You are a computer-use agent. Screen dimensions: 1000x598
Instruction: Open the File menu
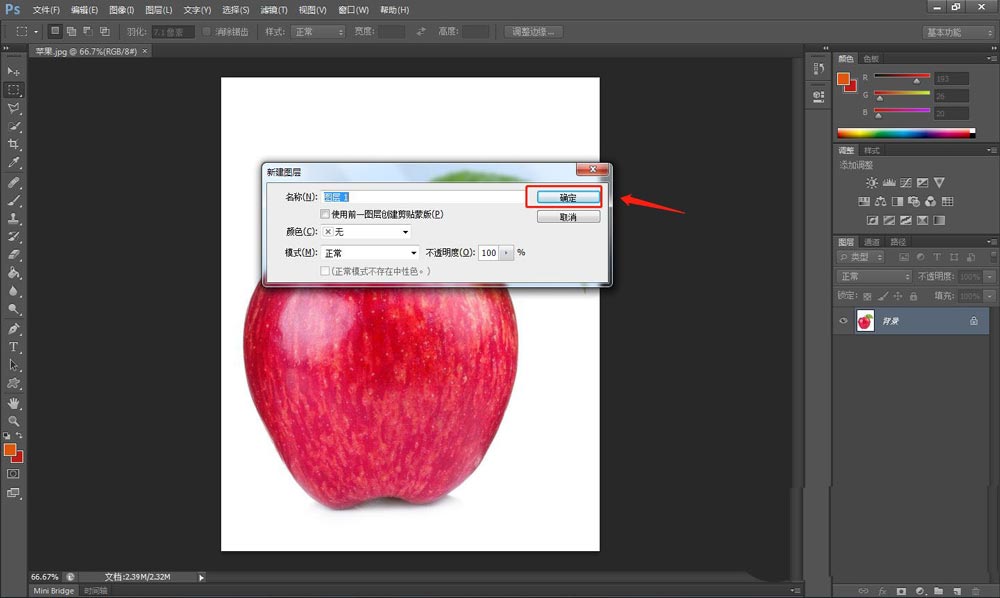point(46,10)
